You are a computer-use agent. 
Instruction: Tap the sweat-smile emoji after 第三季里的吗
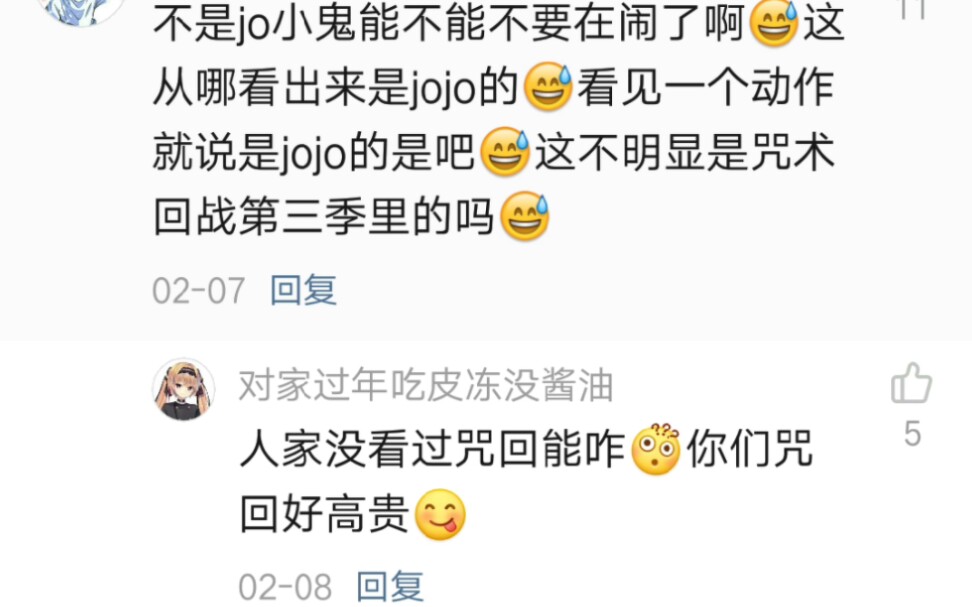point(524,216)
